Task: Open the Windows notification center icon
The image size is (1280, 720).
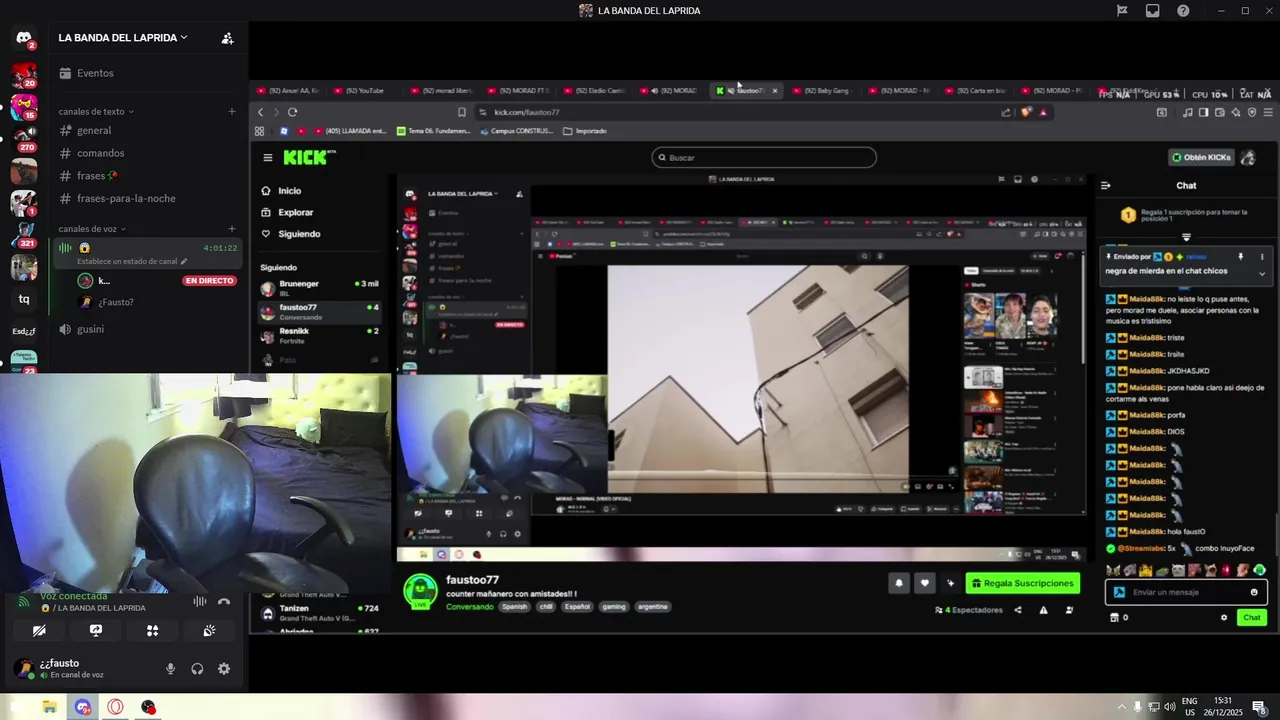Action: tap(1259, 707)
